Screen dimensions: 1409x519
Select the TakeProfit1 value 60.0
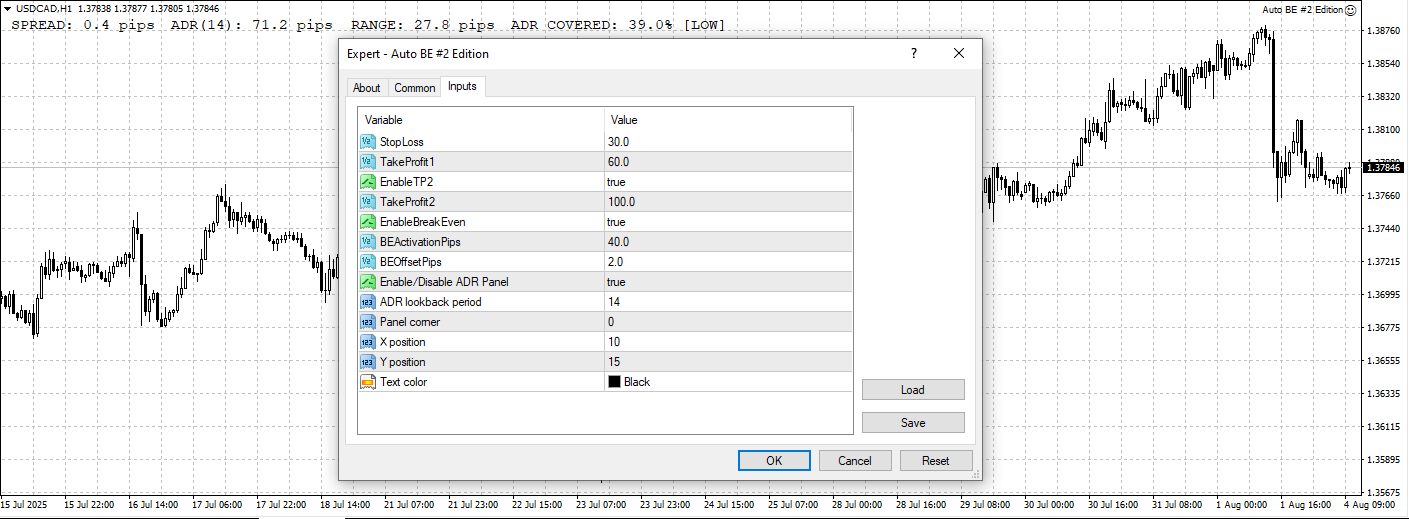pyautogui.click(x=618, y=162)
